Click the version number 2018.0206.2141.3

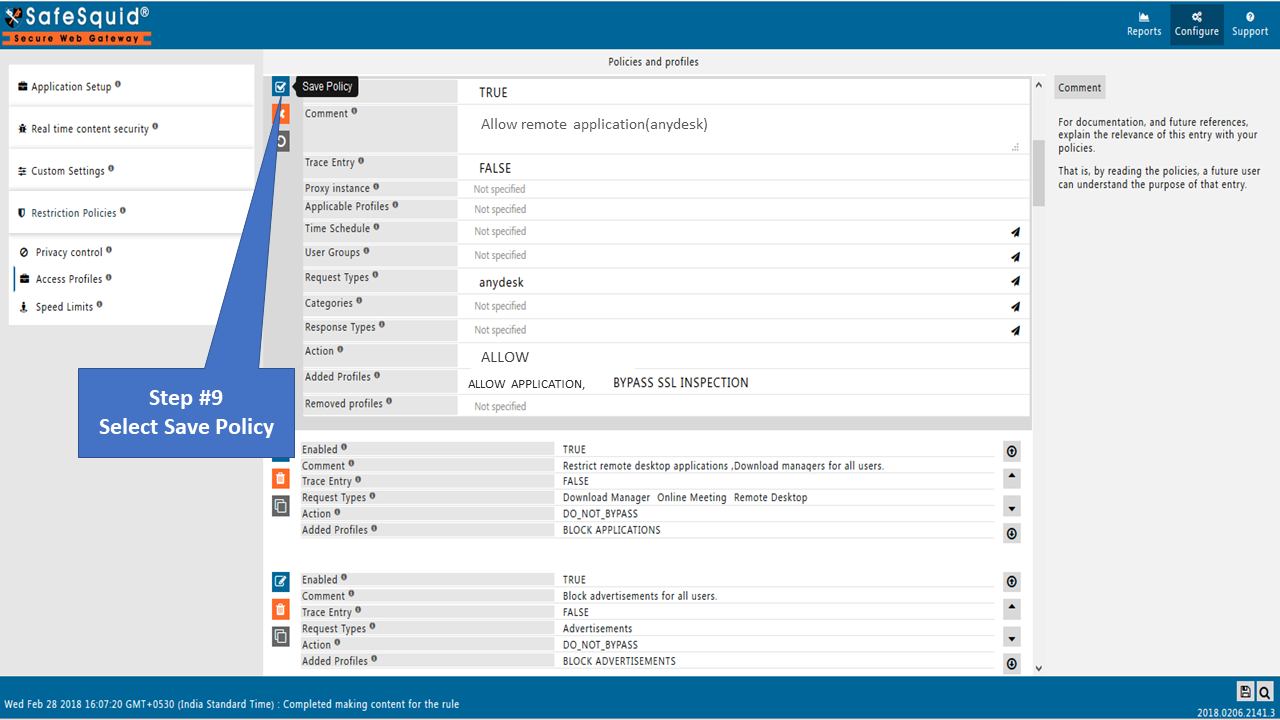pos(1235,712)
